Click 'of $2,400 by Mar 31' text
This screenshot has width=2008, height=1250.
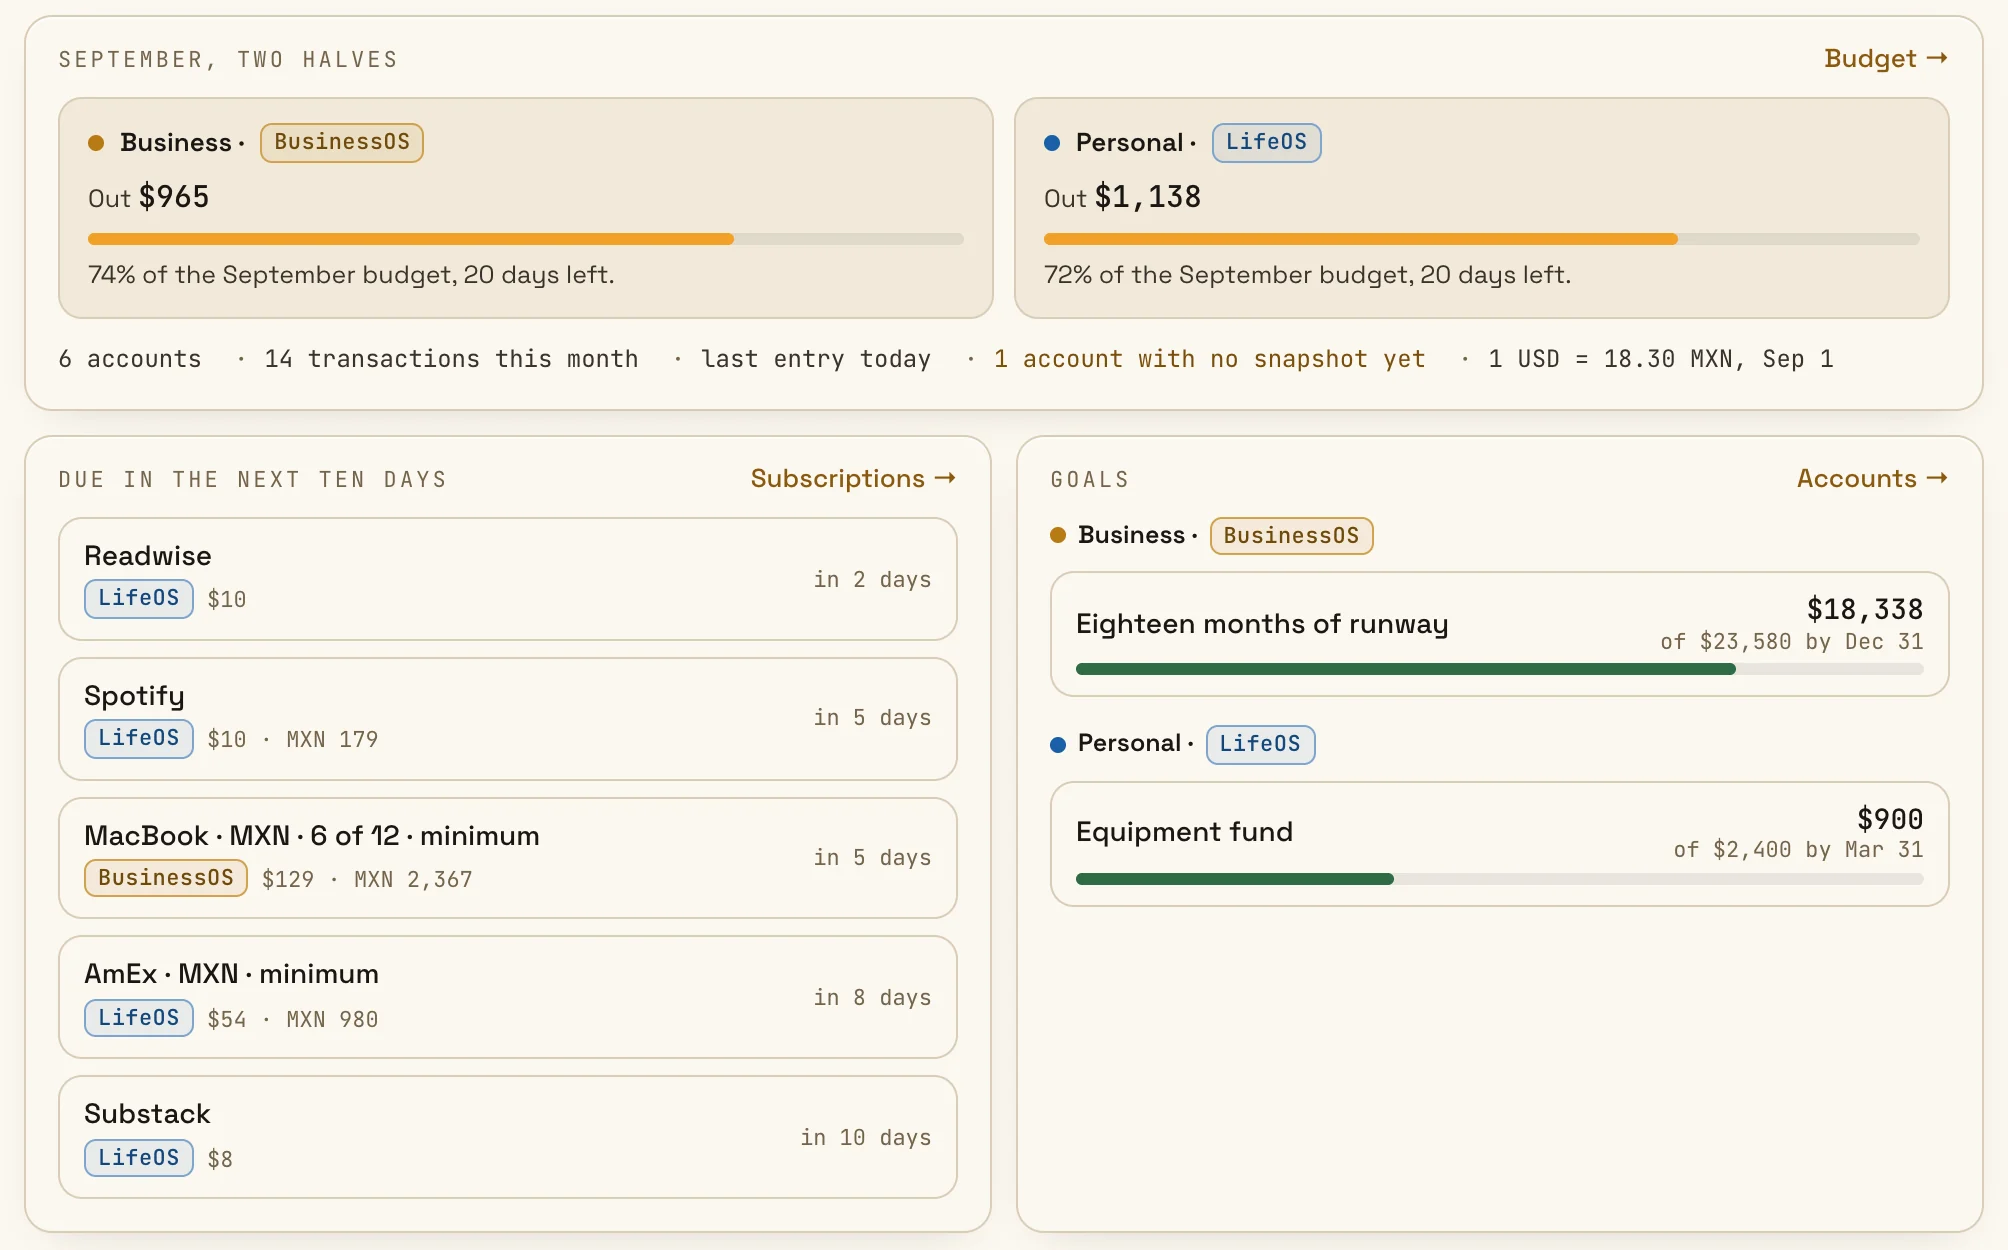[1798, 850]
